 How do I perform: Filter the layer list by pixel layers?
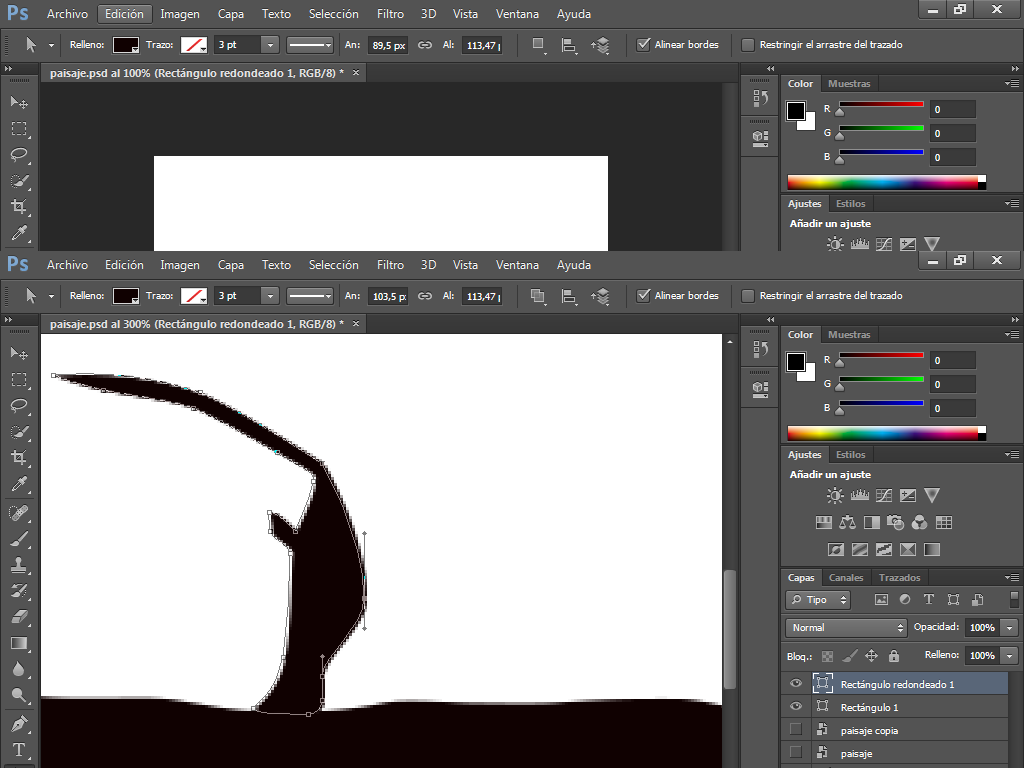pos(881,600)
